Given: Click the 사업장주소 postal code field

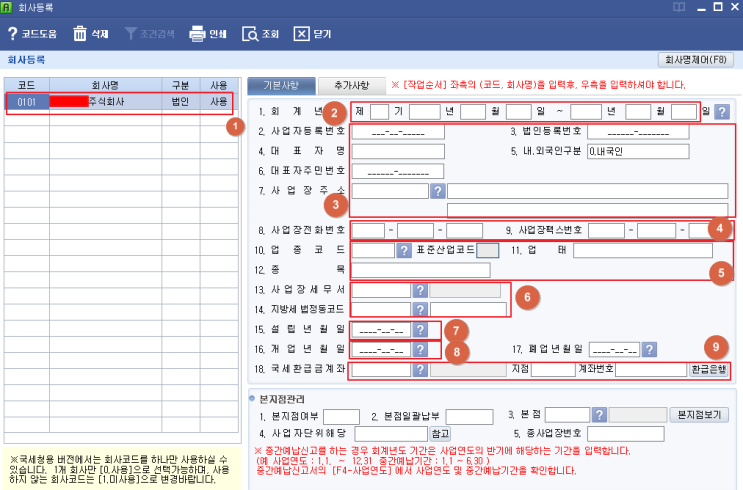Looking at the screenshot, I should pyautogui.click(x=390, y=191).
